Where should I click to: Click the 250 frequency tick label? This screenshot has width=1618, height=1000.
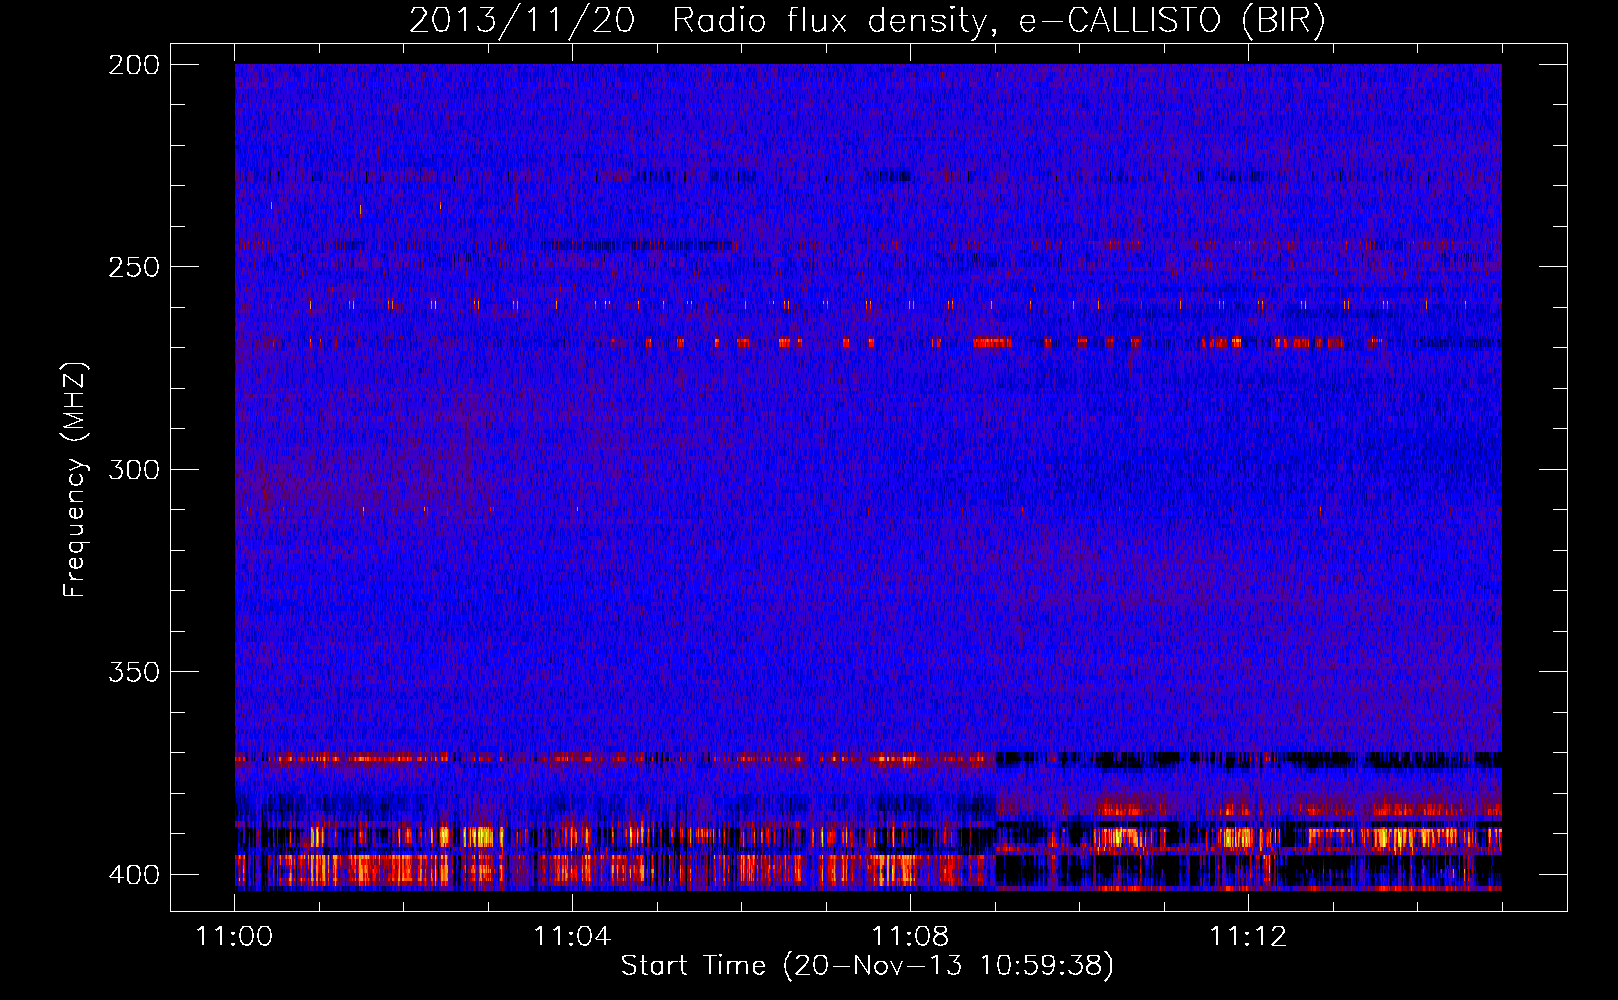coord(134,267)
